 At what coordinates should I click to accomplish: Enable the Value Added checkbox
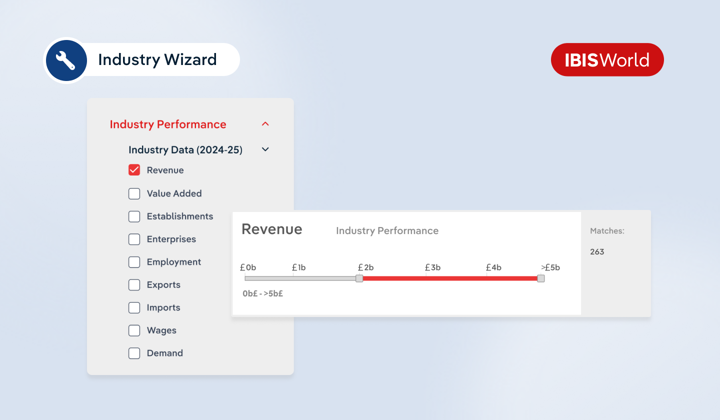point(134,193)
